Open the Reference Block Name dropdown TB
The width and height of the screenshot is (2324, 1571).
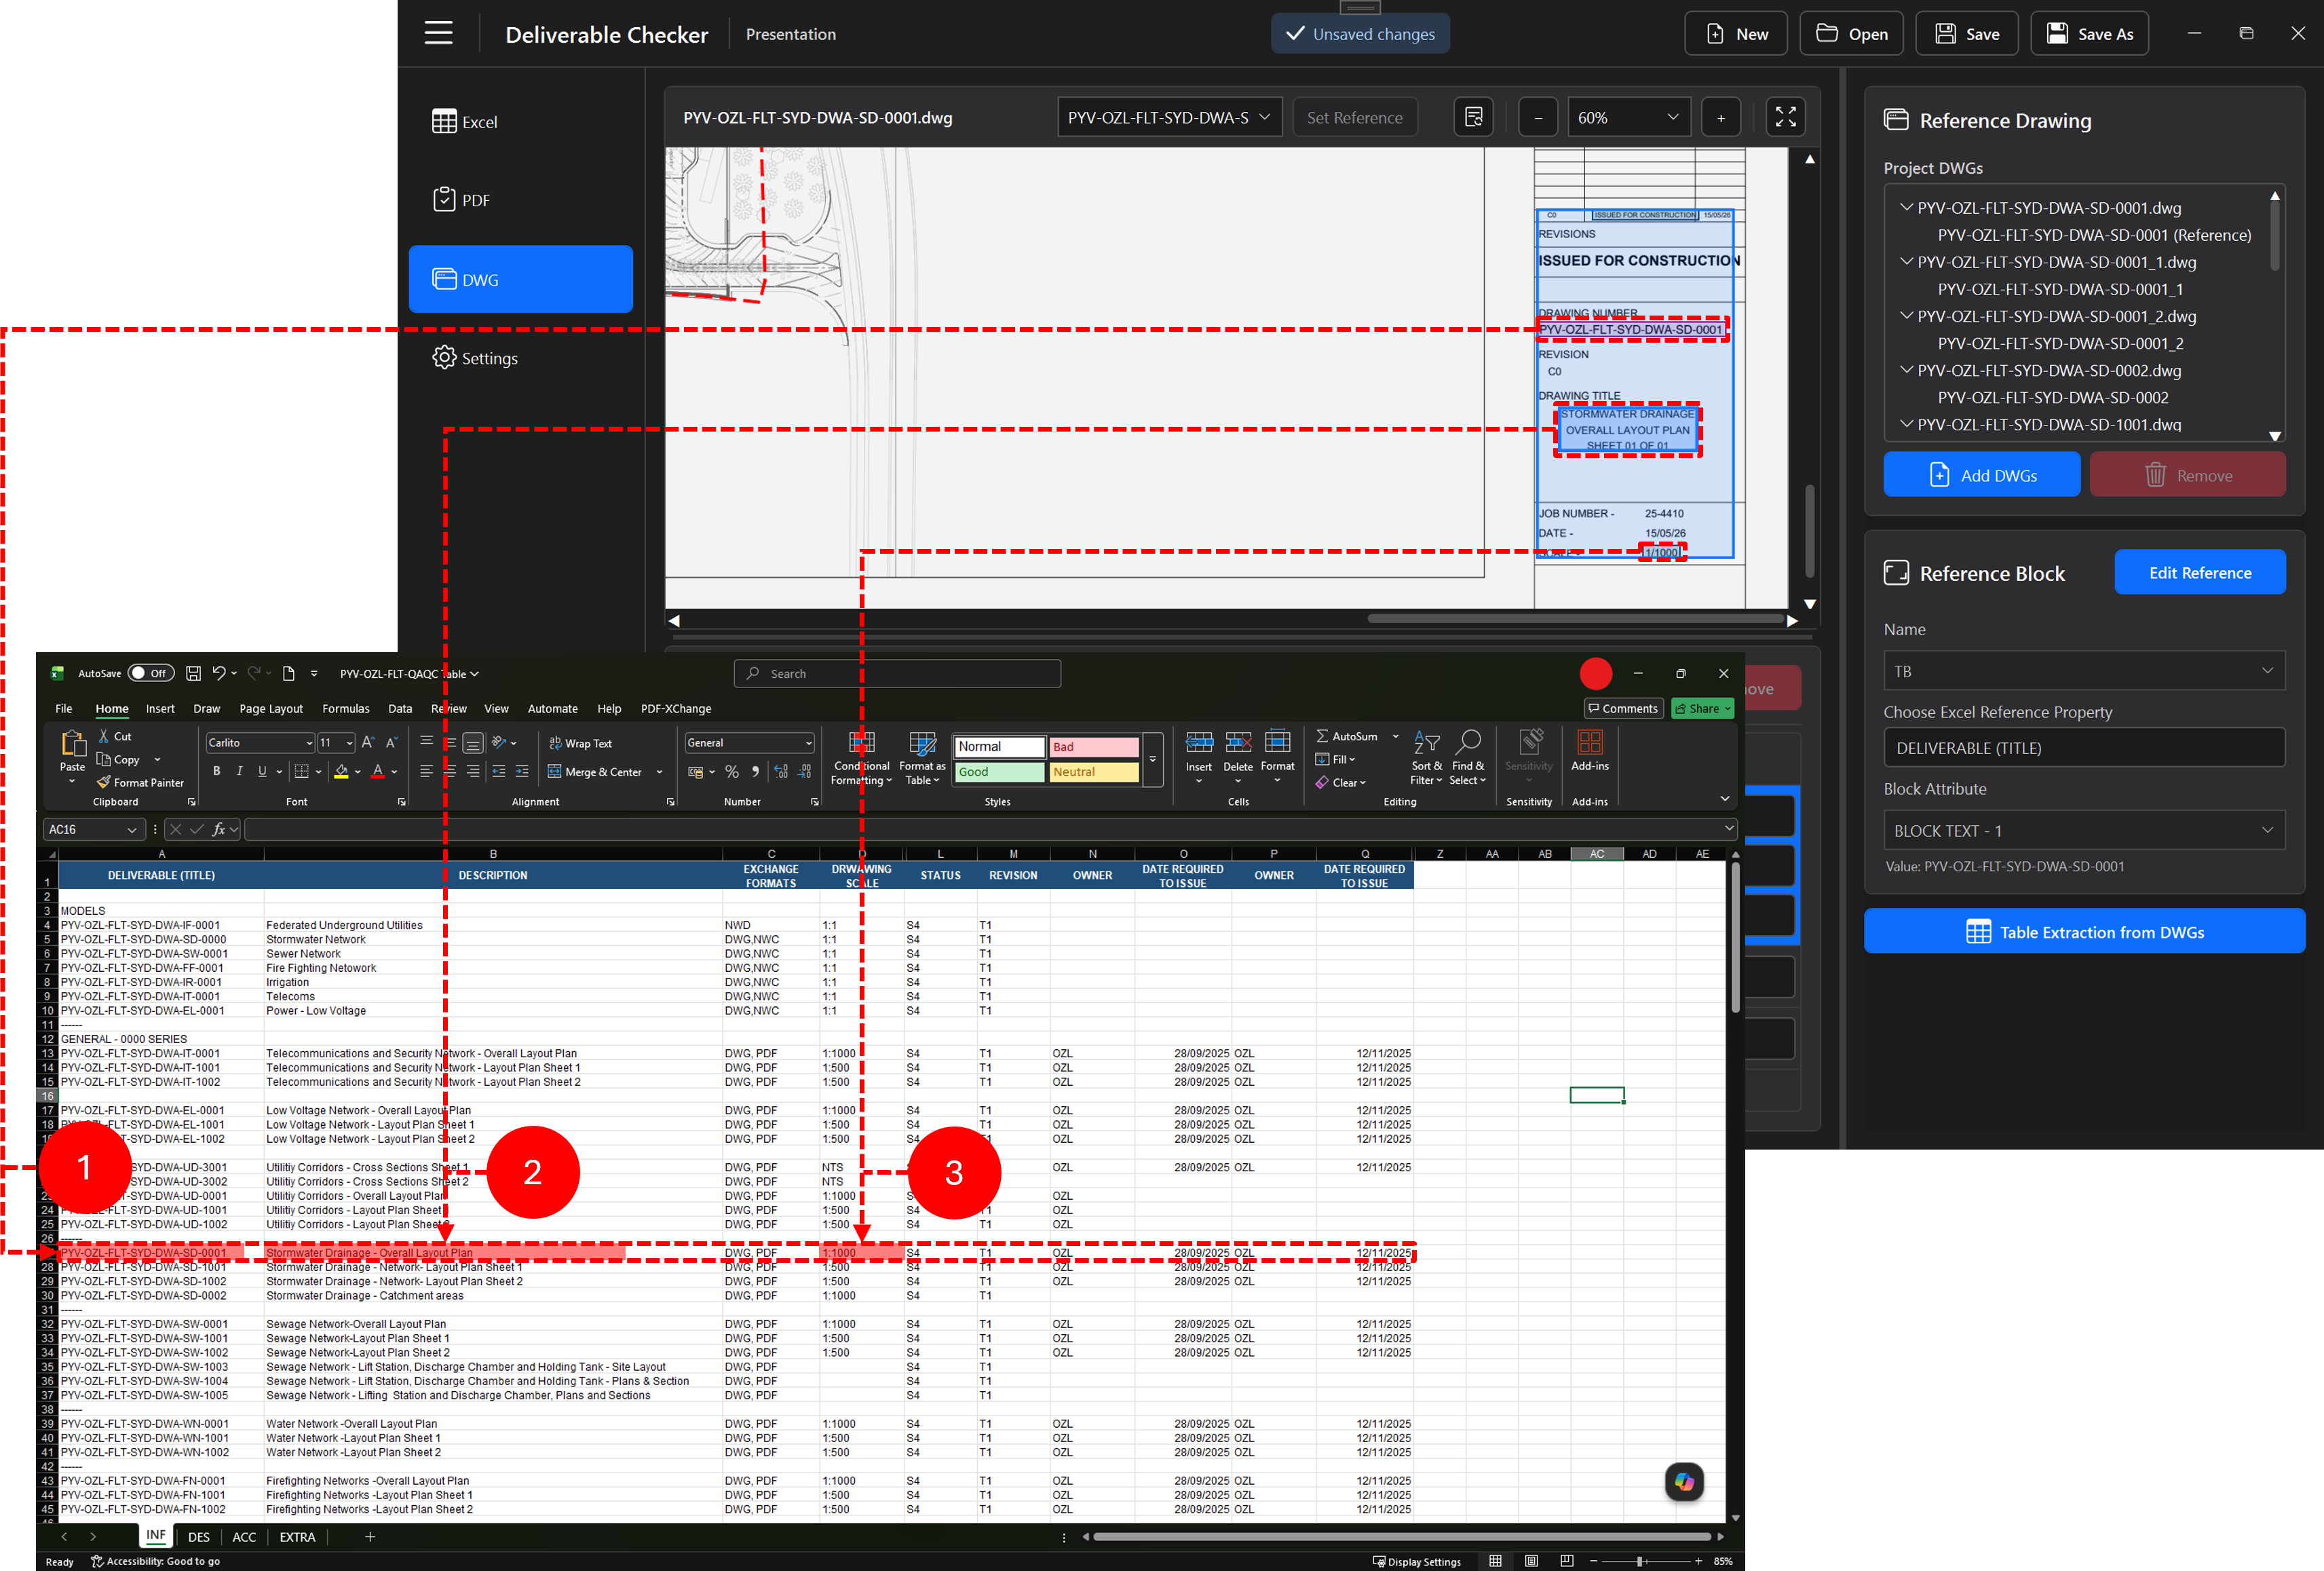(x=2084, y=671)
